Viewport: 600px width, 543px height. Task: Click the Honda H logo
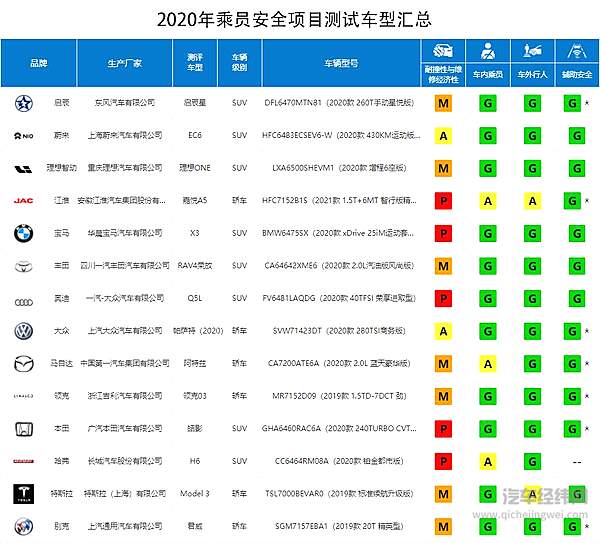24,429
